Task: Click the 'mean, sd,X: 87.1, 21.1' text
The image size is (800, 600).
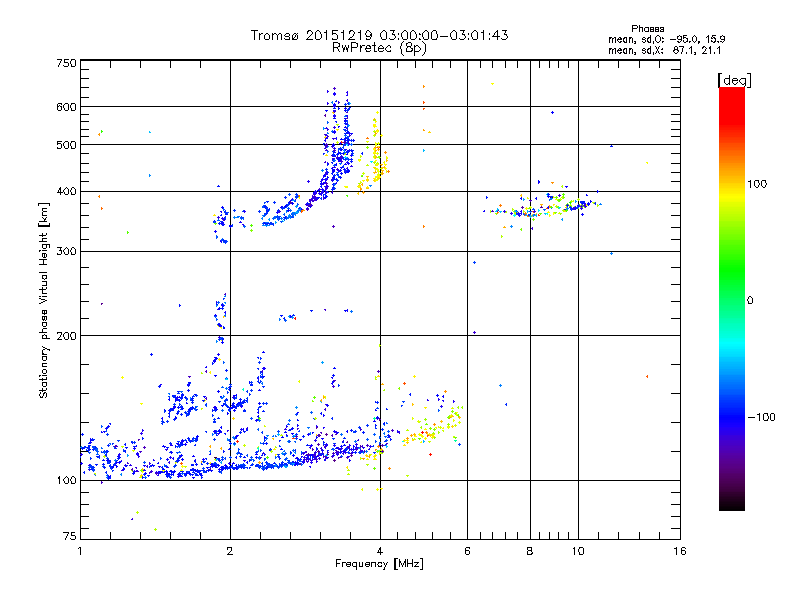Action: pos(665,51)
